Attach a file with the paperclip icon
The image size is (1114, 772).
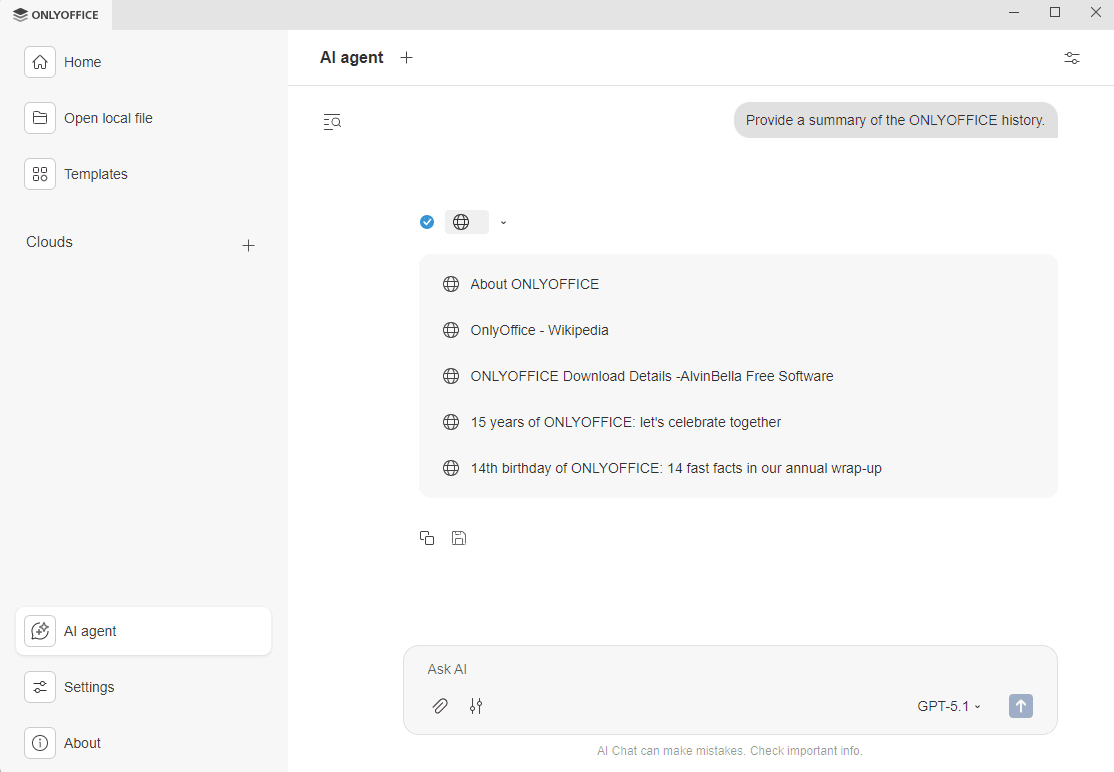pos(440,706)
